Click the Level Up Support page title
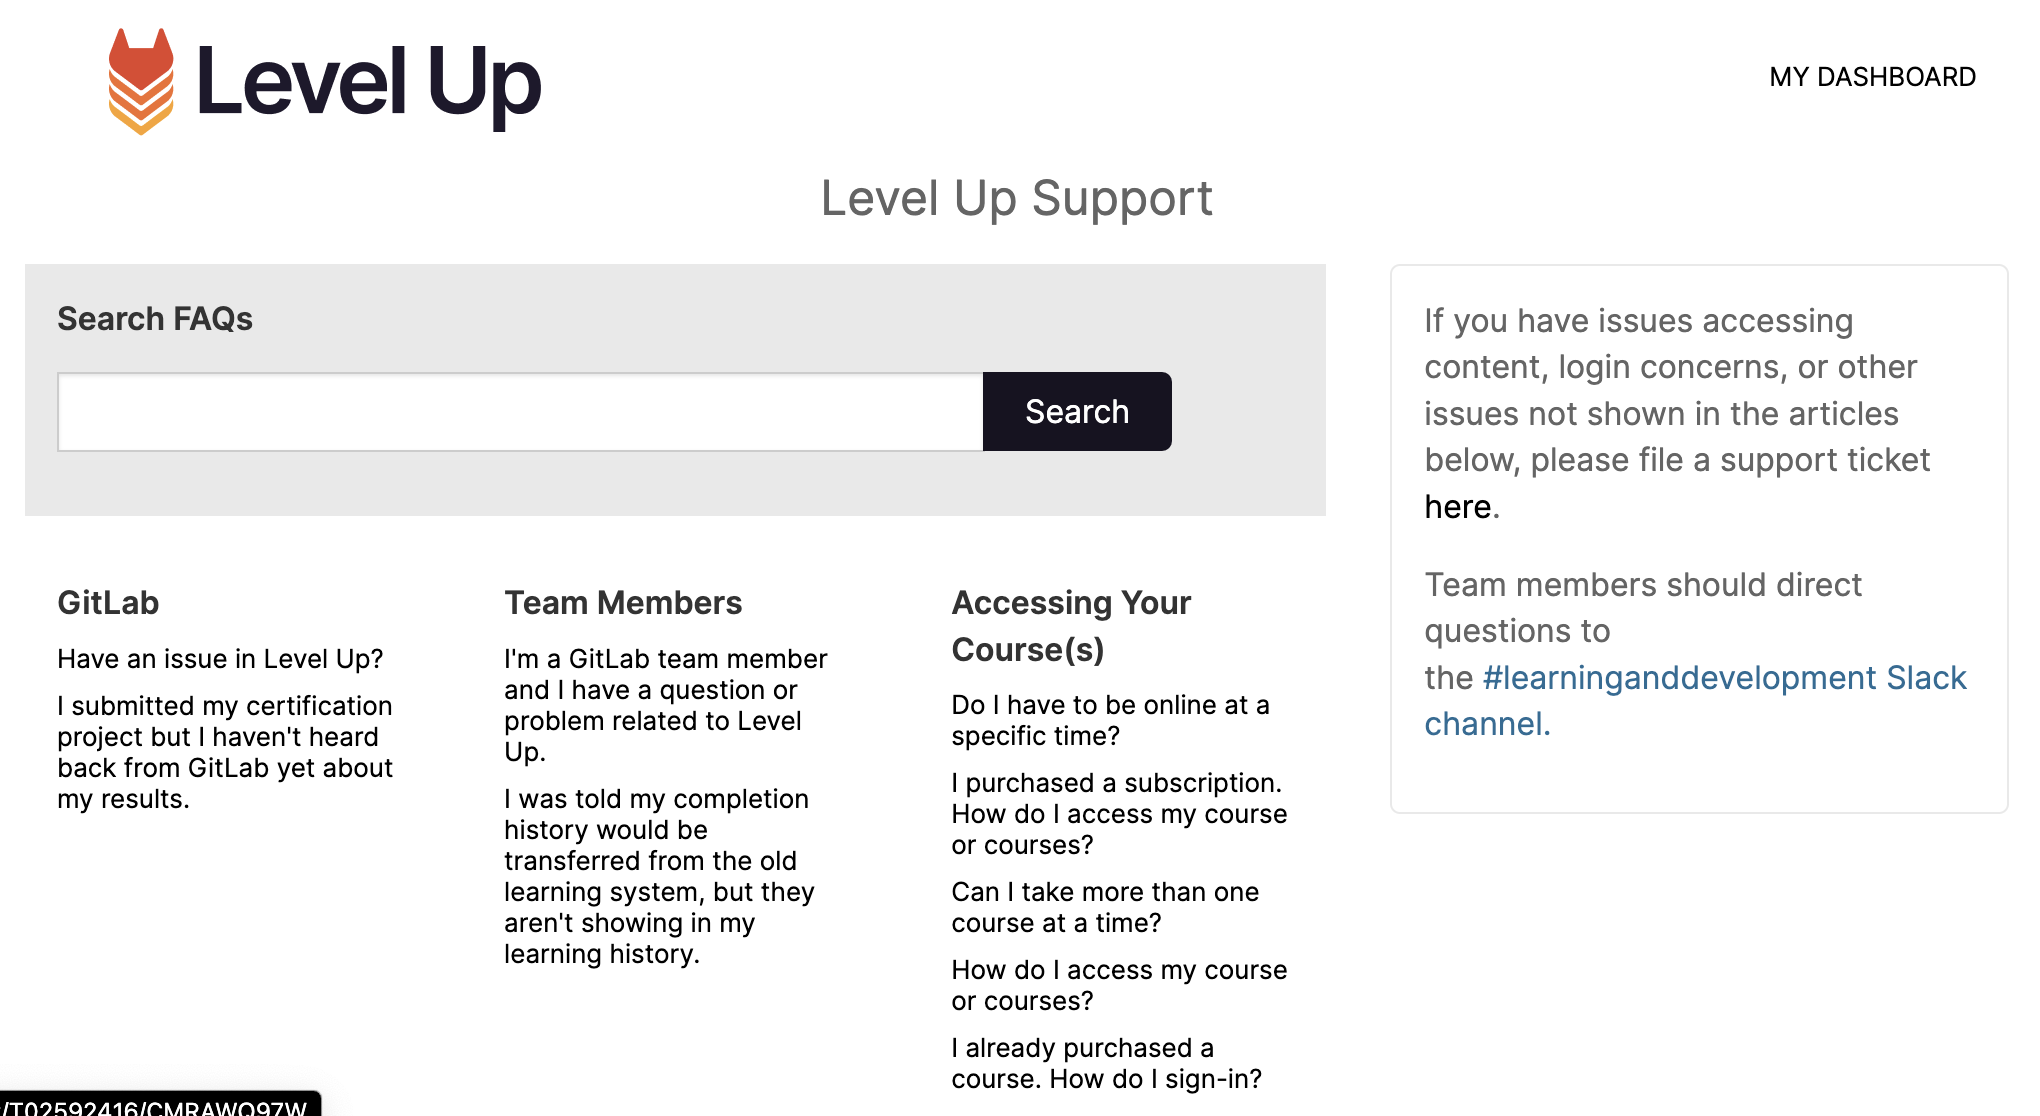Image resolution: width=2040 pixels, height=1116 pixels. pos(1017,198)
